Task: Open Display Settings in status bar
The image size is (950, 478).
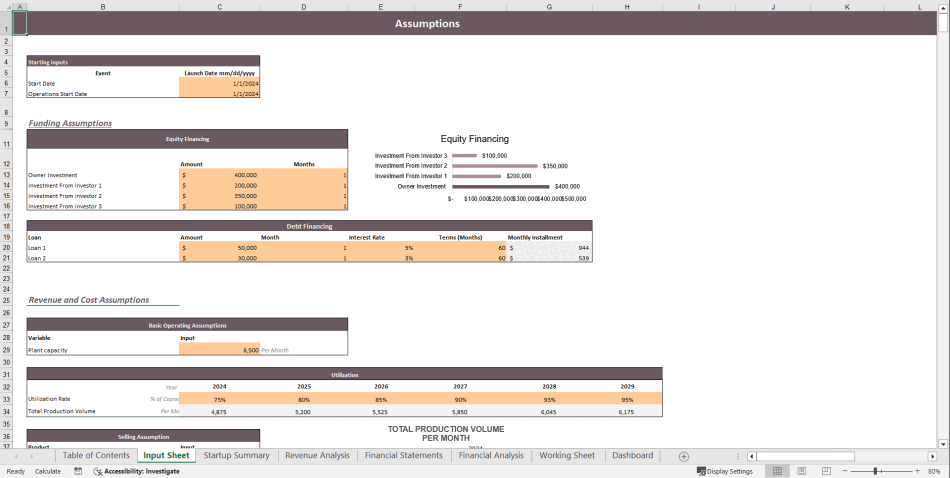Action: (x=724, y=471)
